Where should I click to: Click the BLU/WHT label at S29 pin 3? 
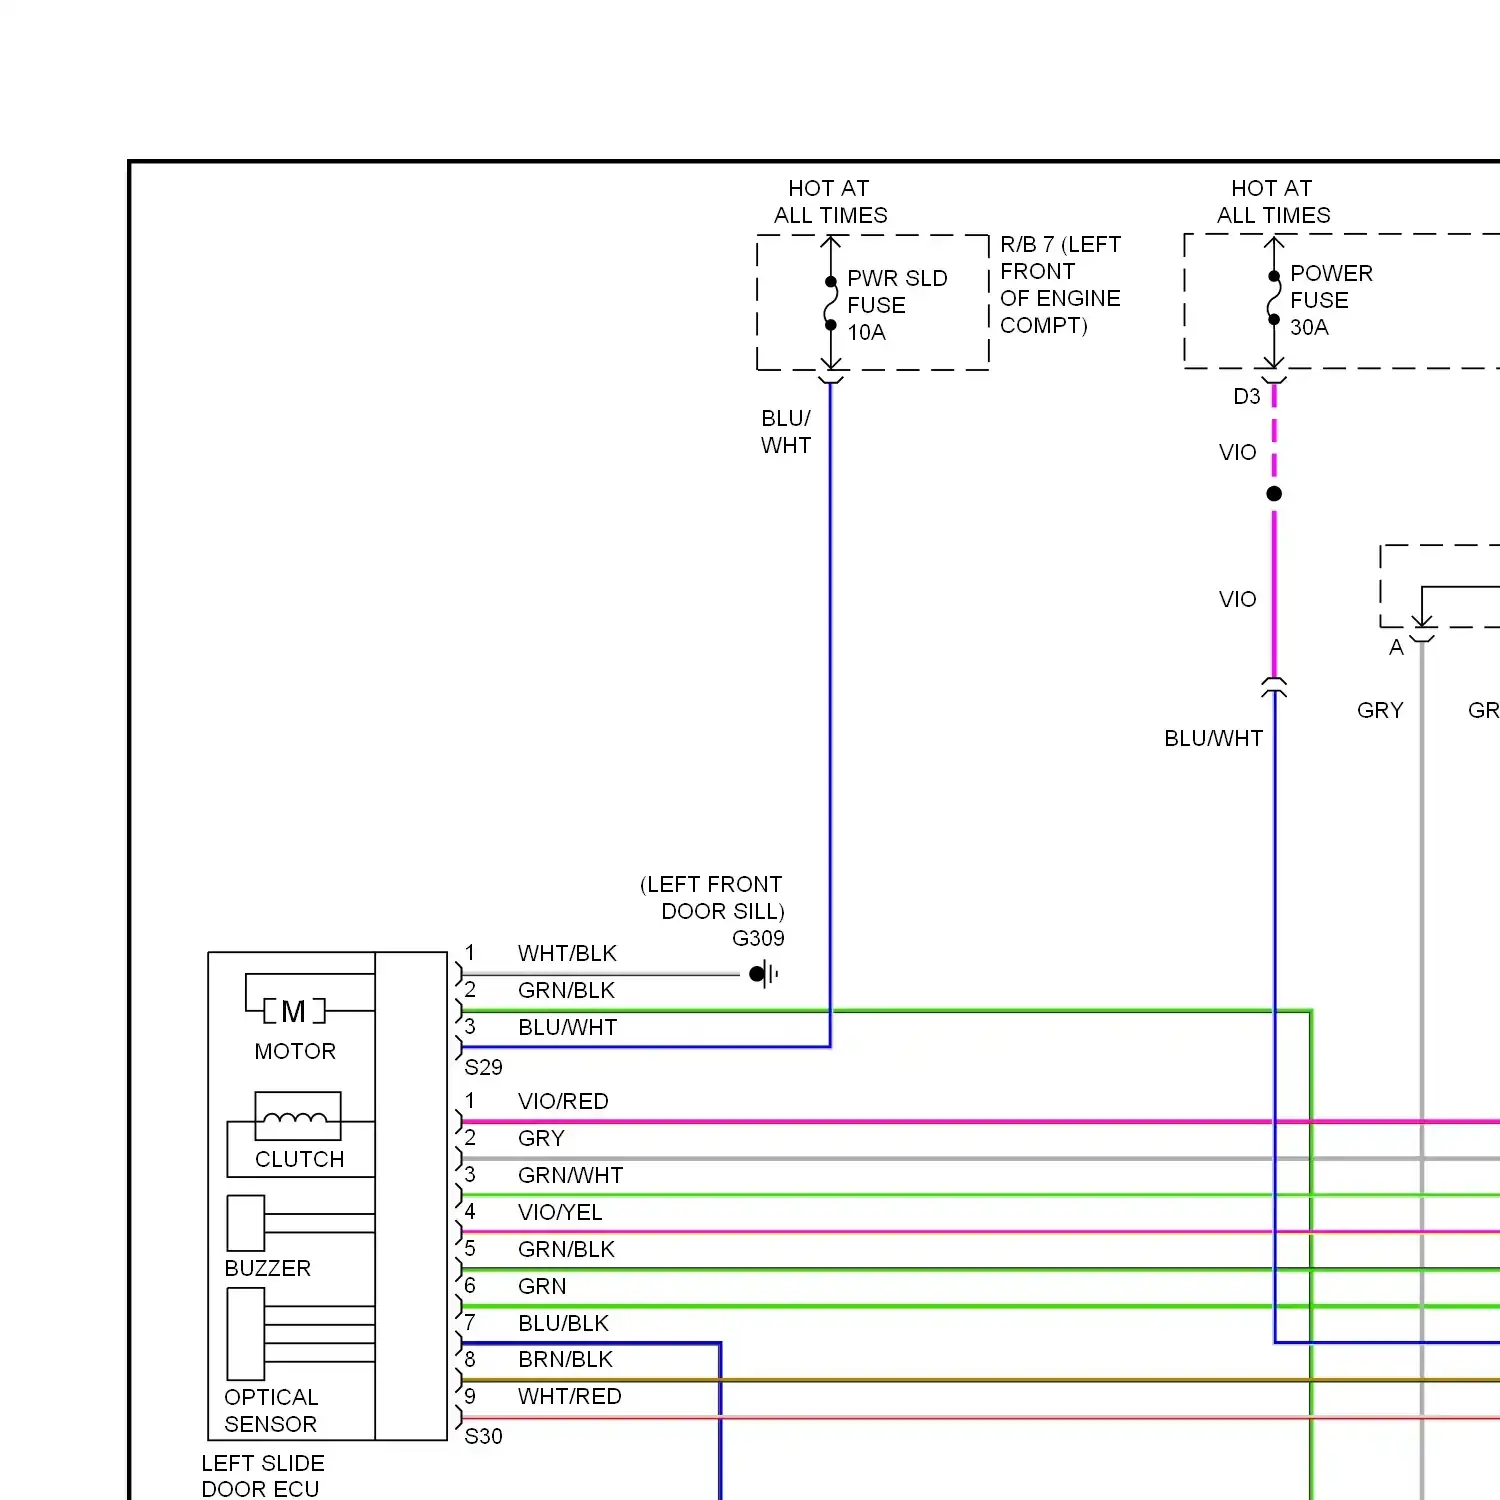(x=567, y=1027)
